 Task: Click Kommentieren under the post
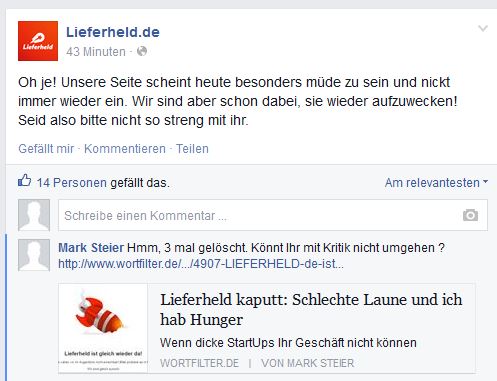(x=125, y=149)
